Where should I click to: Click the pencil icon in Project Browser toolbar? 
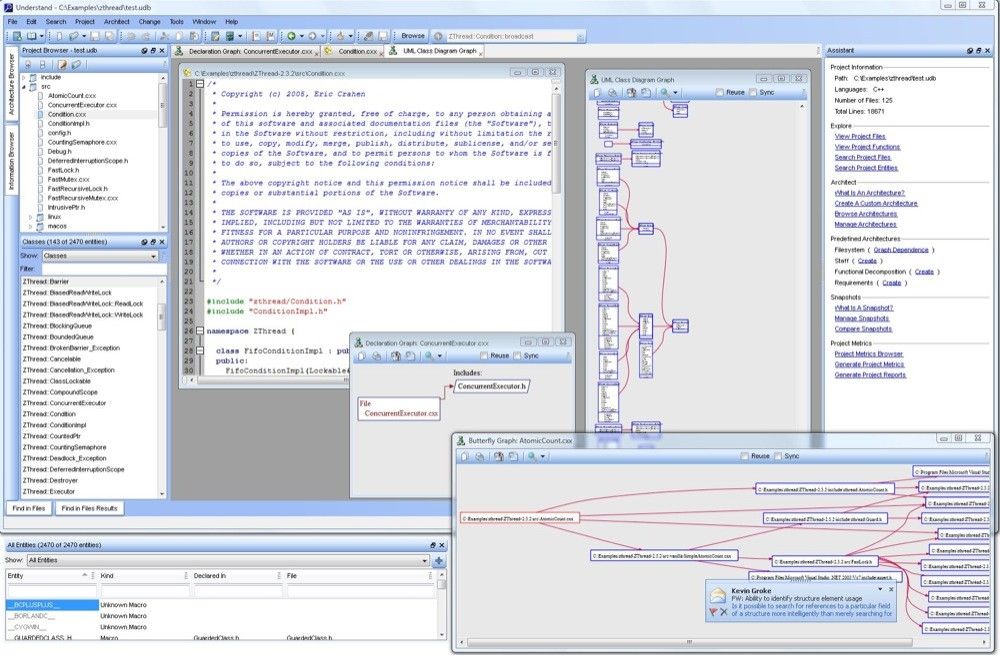61,64
